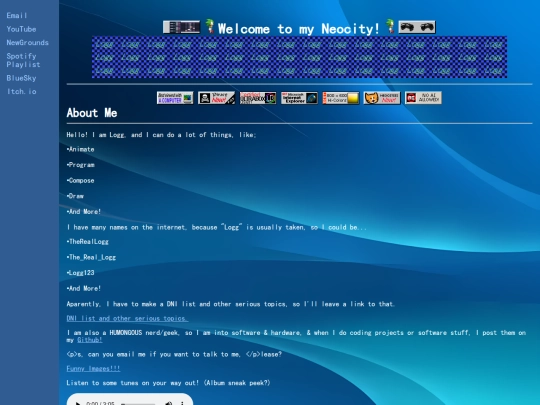Click the 'Listen to some tunes' sentence
Screen dimensions: 540x405
click(168, 383)
